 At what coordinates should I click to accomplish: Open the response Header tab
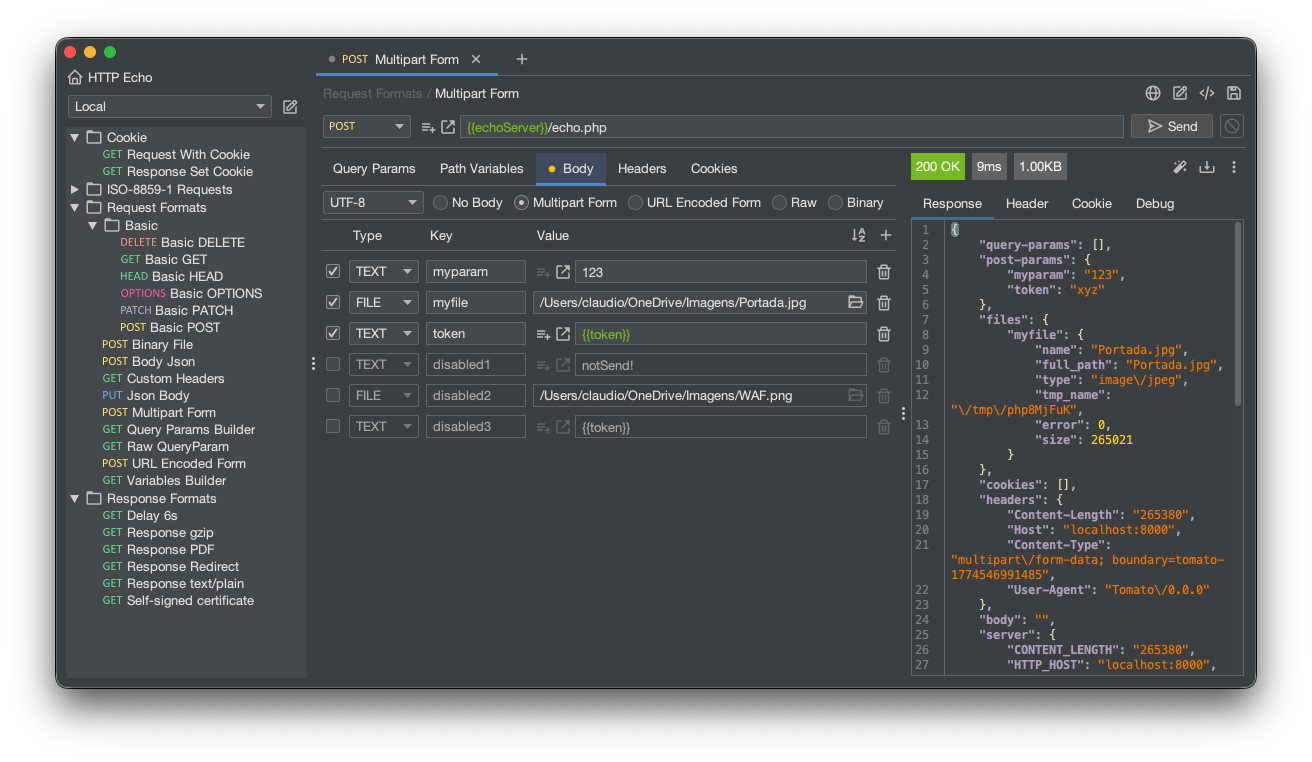1027,203
